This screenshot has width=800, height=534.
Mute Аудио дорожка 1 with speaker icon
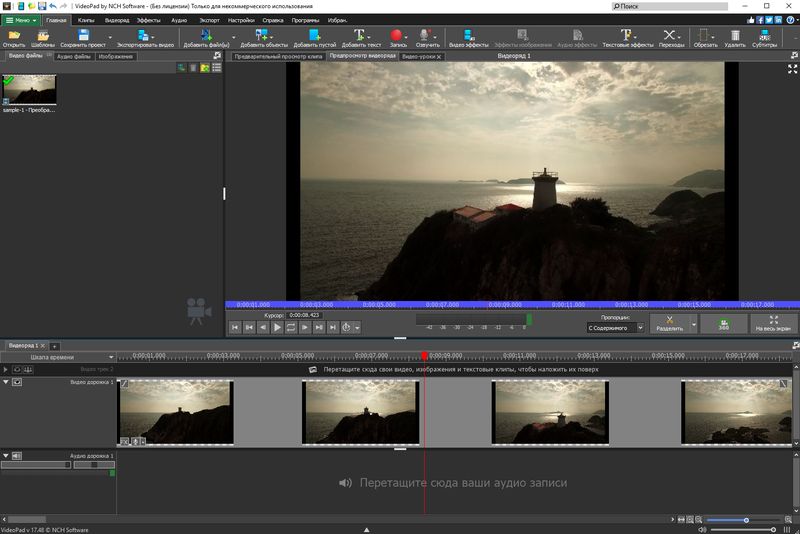[17, 456]
